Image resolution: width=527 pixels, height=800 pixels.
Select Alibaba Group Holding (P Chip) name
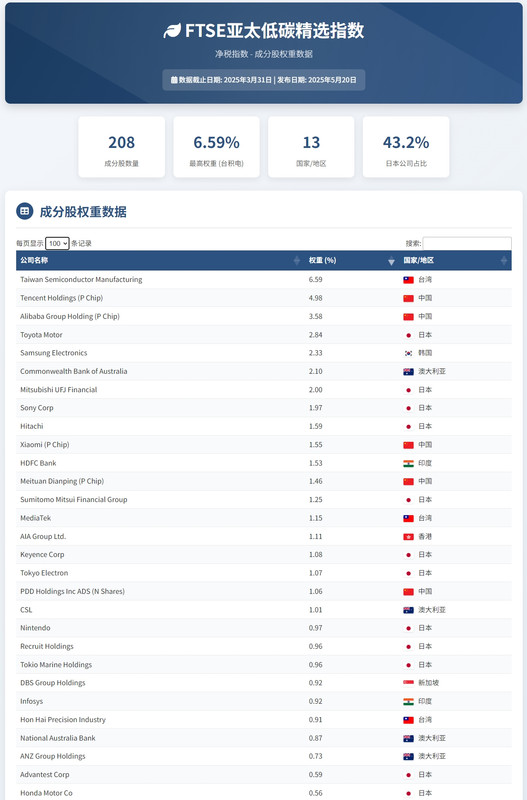tap(70, 316)
